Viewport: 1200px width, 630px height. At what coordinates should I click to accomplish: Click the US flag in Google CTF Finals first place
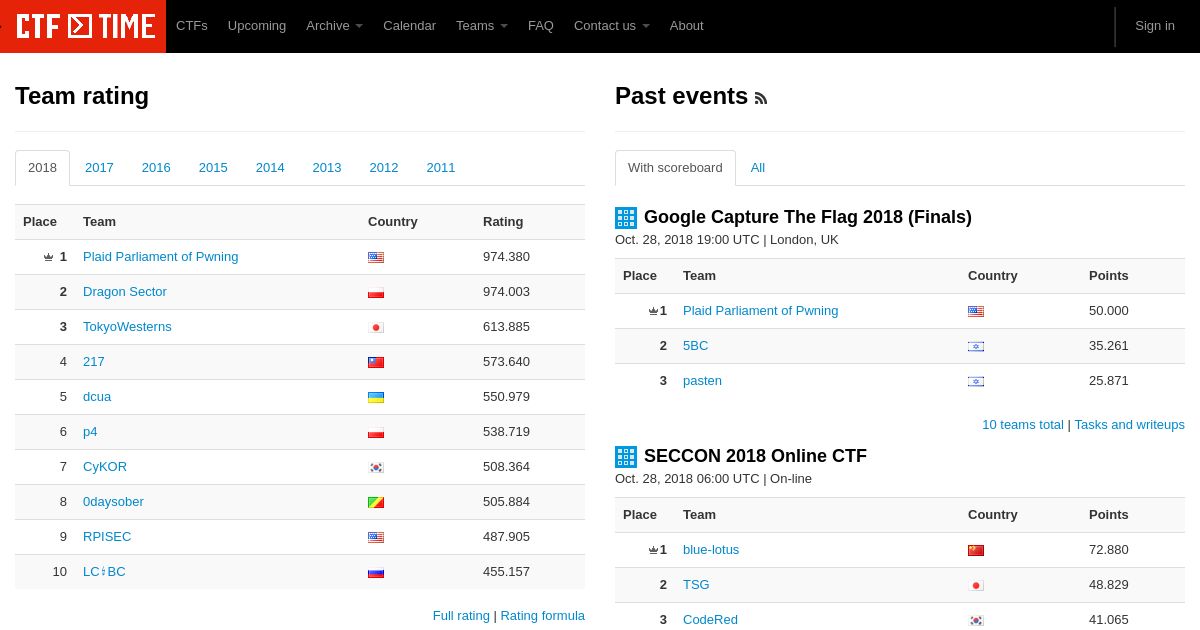point(976,311)
